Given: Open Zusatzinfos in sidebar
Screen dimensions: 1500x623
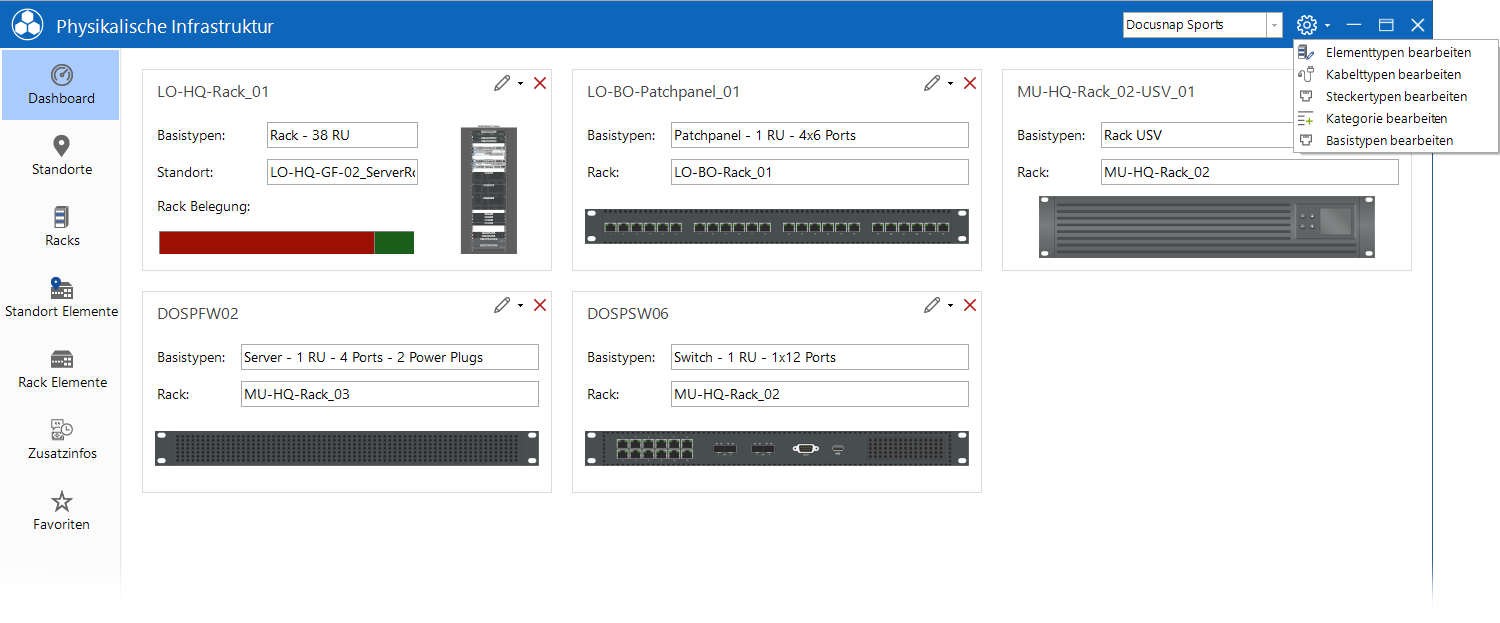Looking at the screenshot, I should point(61,440).
